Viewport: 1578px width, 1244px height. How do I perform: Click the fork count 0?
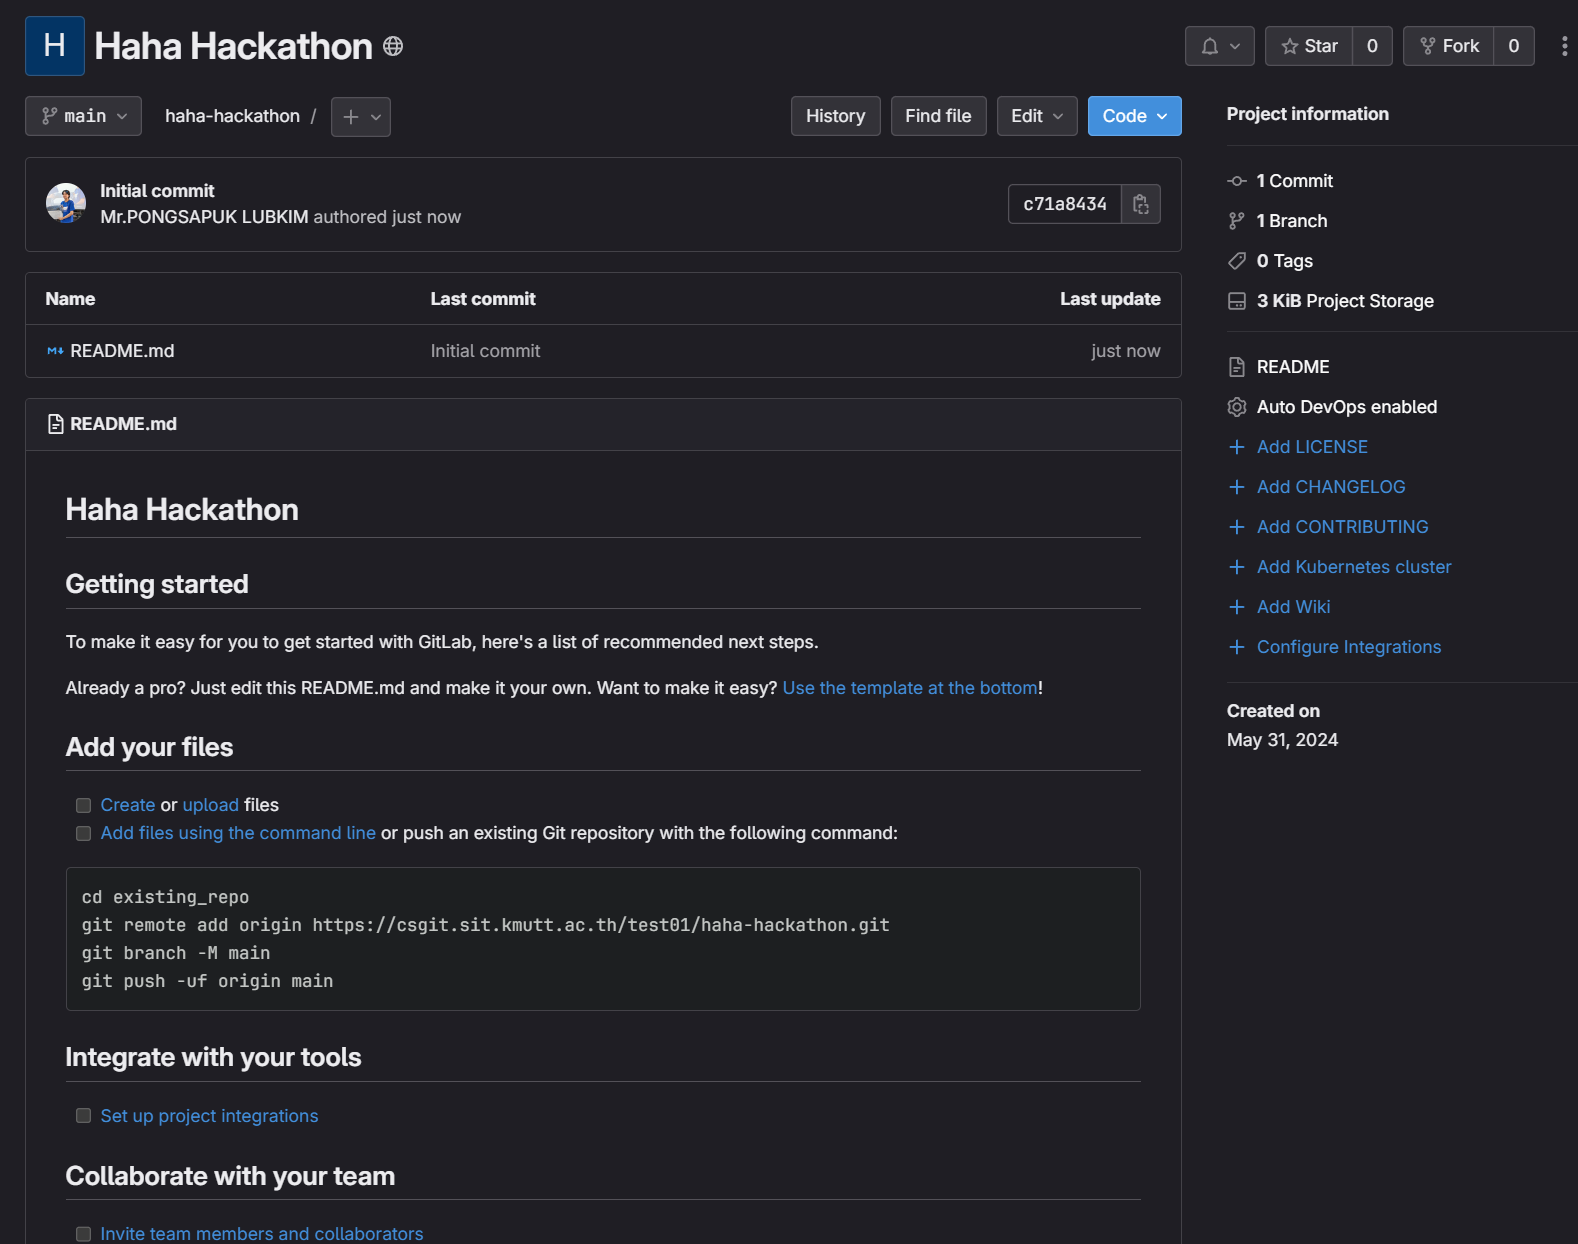(x=1514, y=46)
